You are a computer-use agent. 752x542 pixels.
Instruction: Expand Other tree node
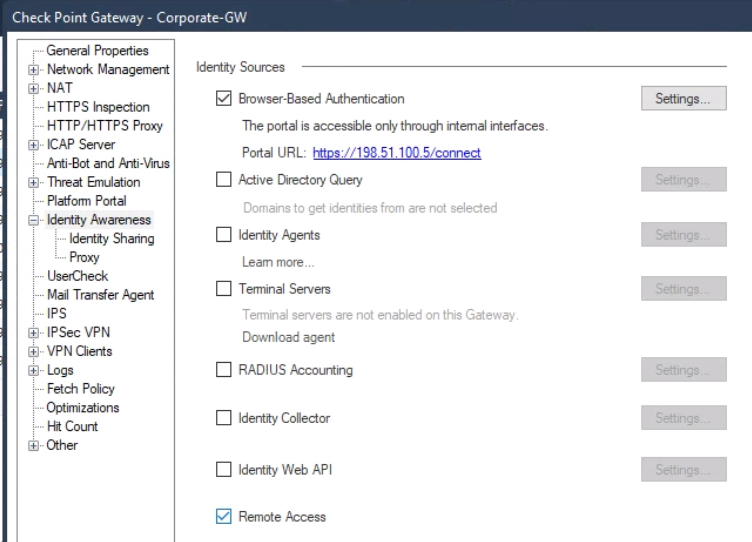(x=33, y=446)
